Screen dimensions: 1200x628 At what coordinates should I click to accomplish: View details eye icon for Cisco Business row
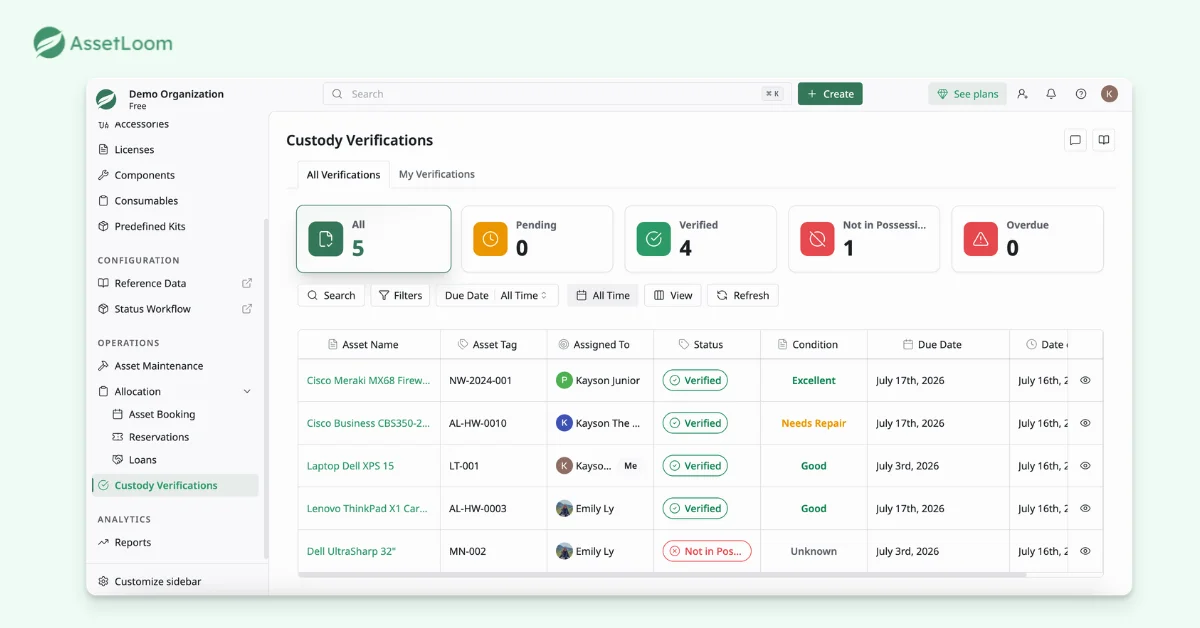1085,423
